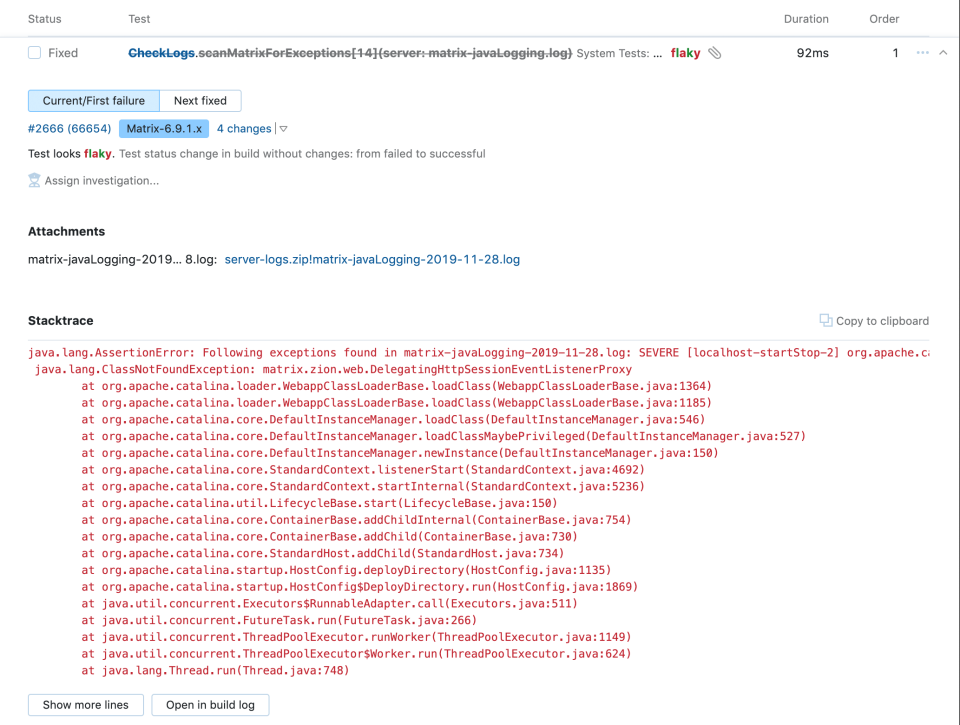Open the 4 changes link
This screenshot has width=960, height=725.
click(x=244, y=129)
